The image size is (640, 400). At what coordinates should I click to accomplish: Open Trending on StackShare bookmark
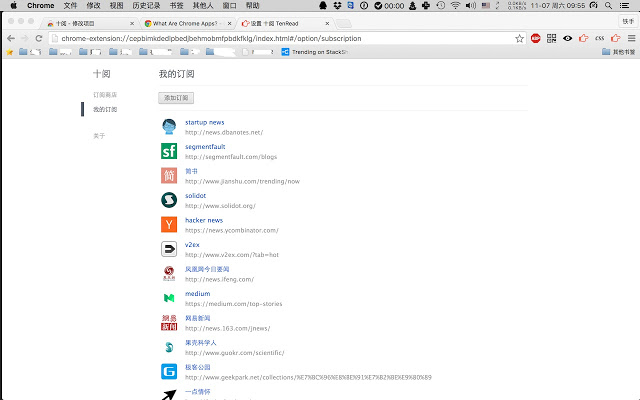pos(314,52)
